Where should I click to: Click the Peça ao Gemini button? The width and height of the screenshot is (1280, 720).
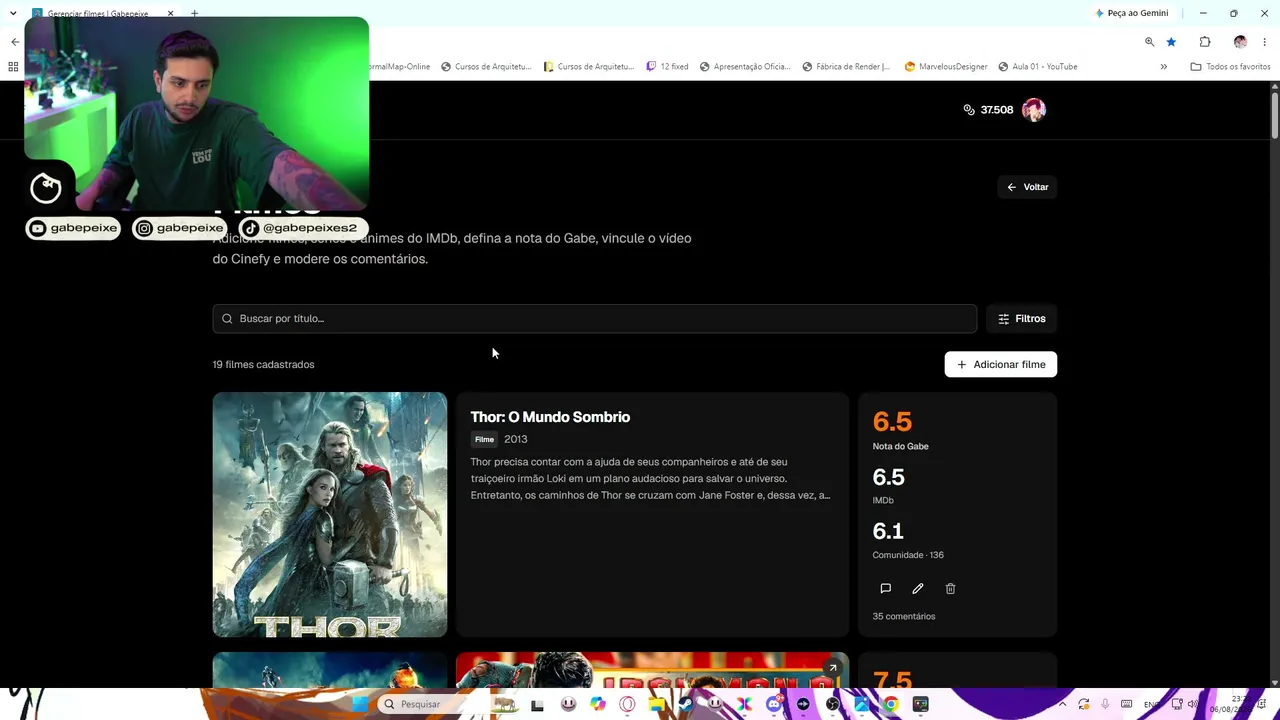(1131, 13)
